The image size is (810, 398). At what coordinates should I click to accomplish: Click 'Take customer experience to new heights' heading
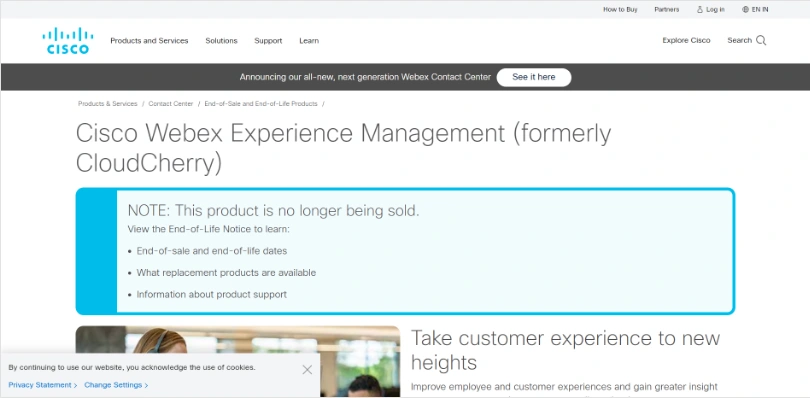pyautogui.click(x=566, y=350)
